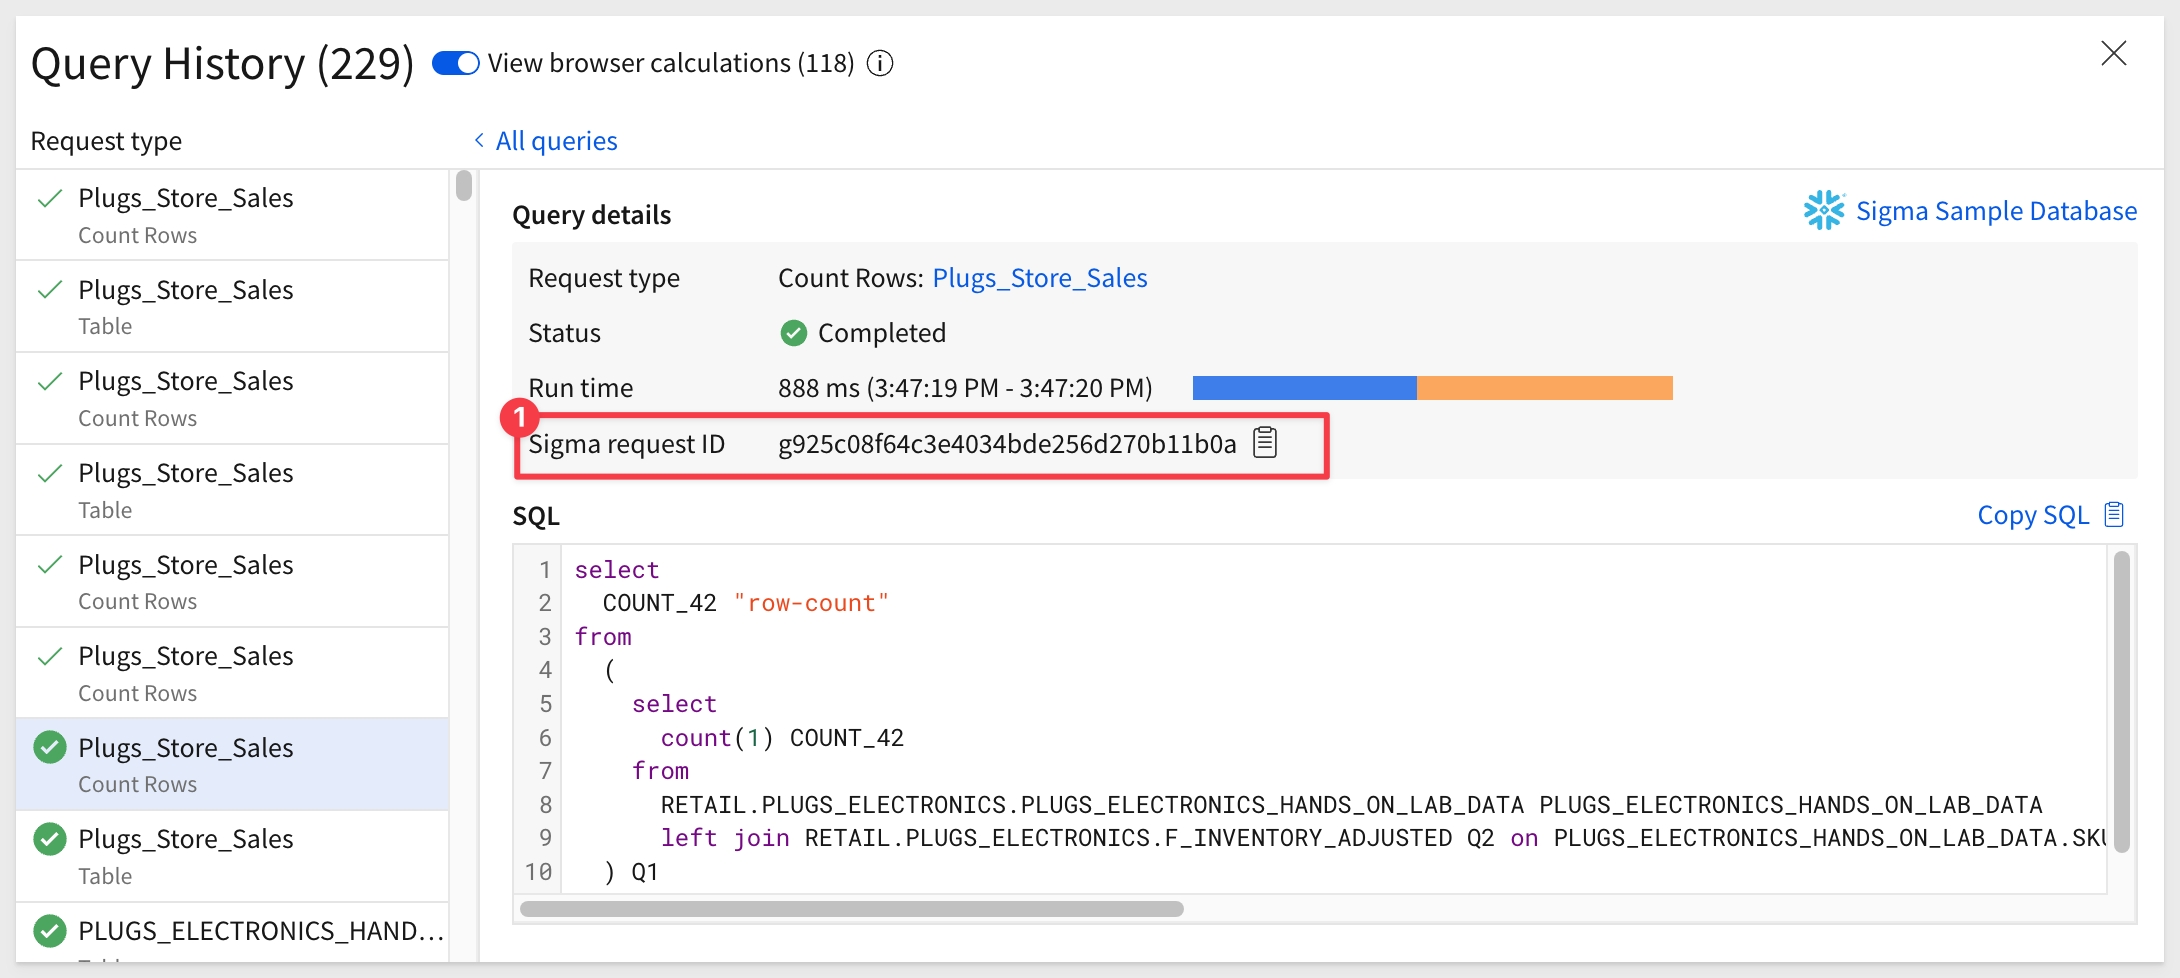Click the Query details heading
Image resolution: width=2180 pixels, height=978 pixels.
pos(591,215)
